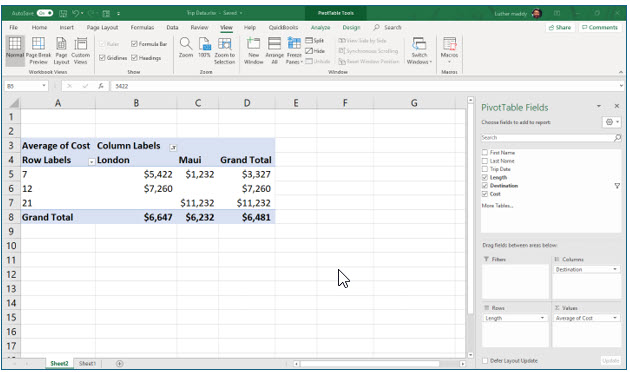630x372 pixels.
Task: Open the Zoom dialog
Action: click(186, 47)
